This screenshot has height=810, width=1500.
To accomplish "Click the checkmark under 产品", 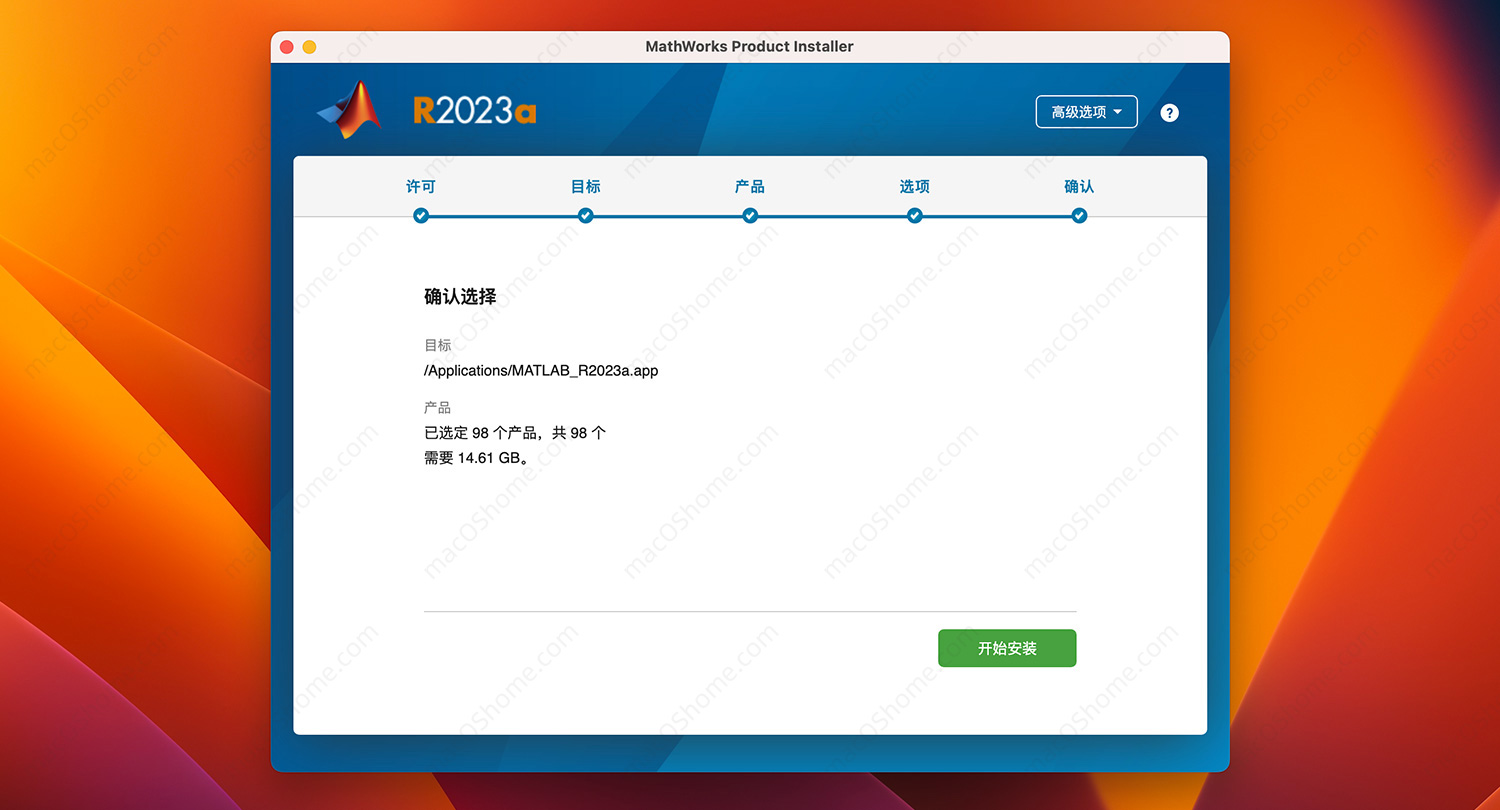I will [750, 215].
